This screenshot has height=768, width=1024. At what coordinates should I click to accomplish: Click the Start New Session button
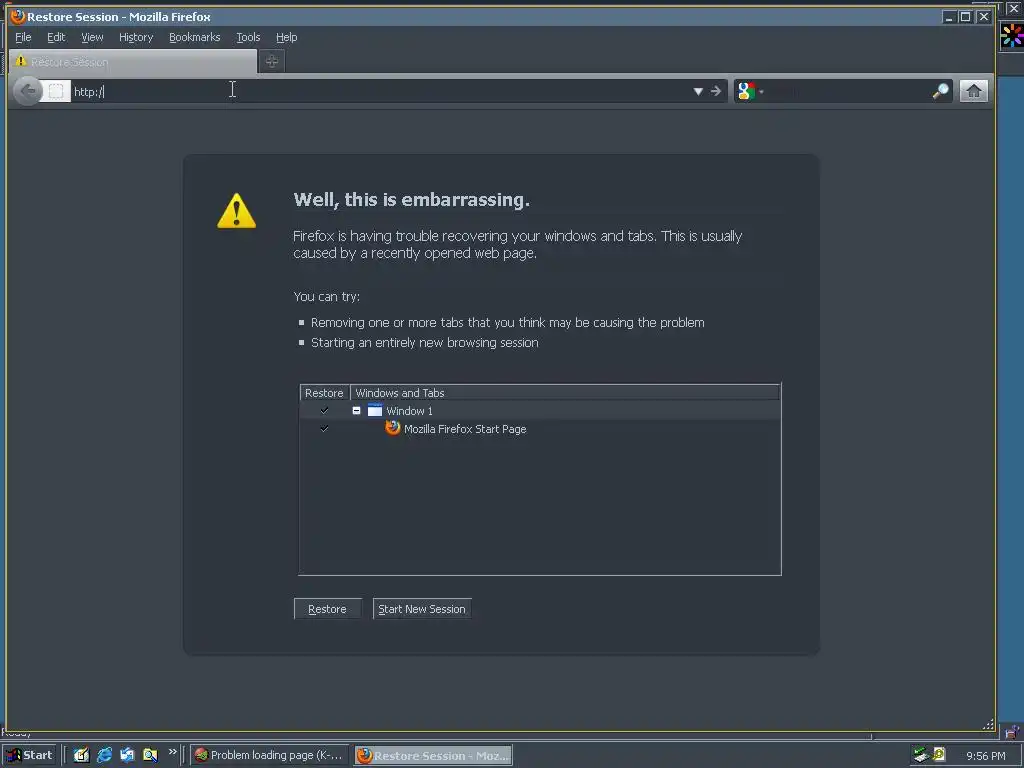pyautogui.click(x=422, y=609)
